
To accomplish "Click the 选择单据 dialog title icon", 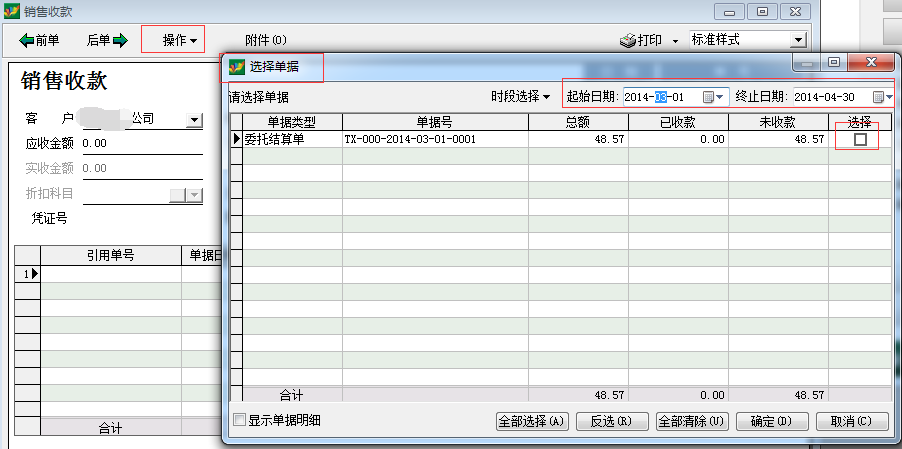I will tap(237, 68).
